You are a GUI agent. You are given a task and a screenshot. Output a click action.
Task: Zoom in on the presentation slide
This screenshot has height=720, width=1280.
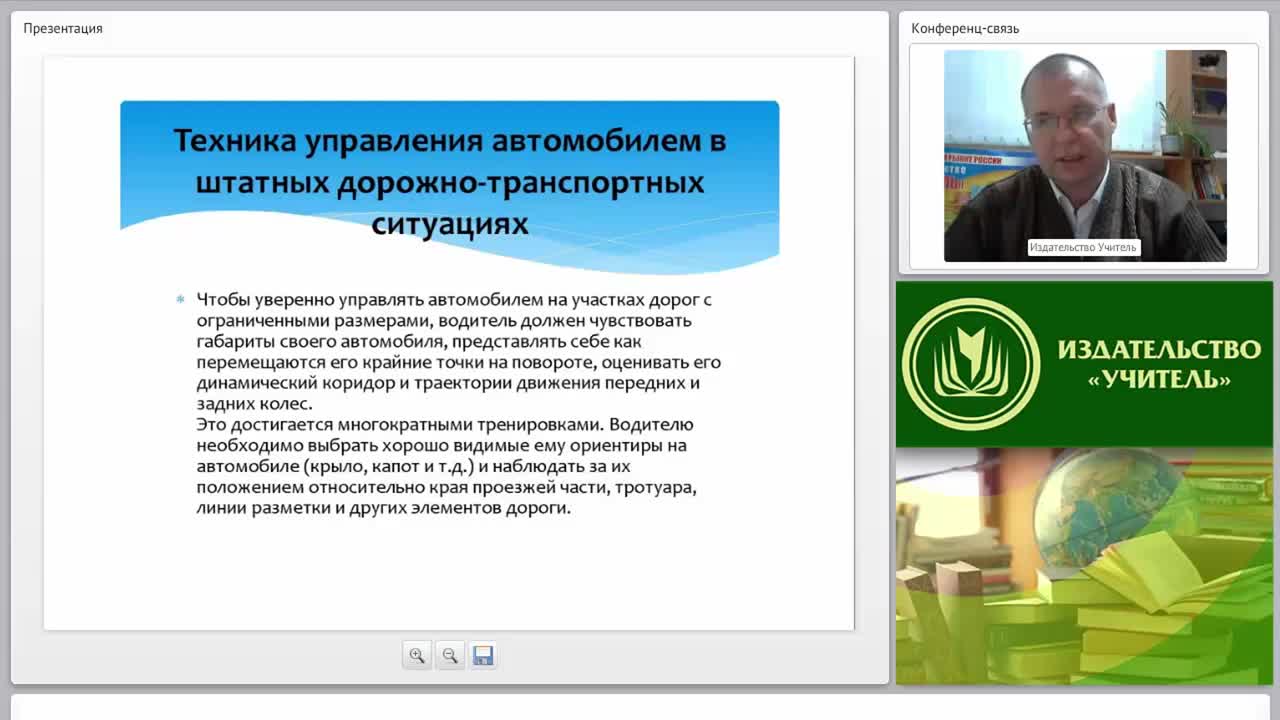(x=417, y=656)
